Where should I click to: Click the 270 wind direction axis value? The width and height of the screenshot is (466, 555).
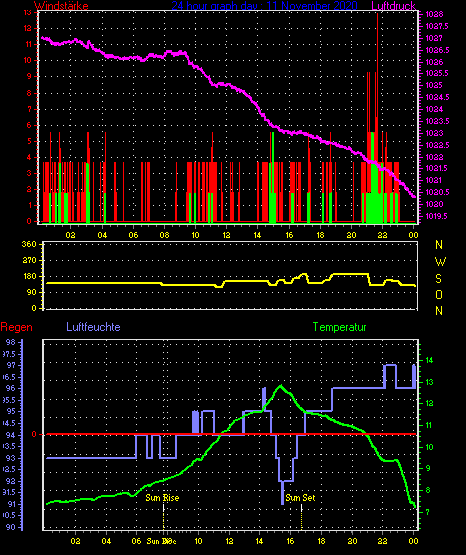[29, 260]
